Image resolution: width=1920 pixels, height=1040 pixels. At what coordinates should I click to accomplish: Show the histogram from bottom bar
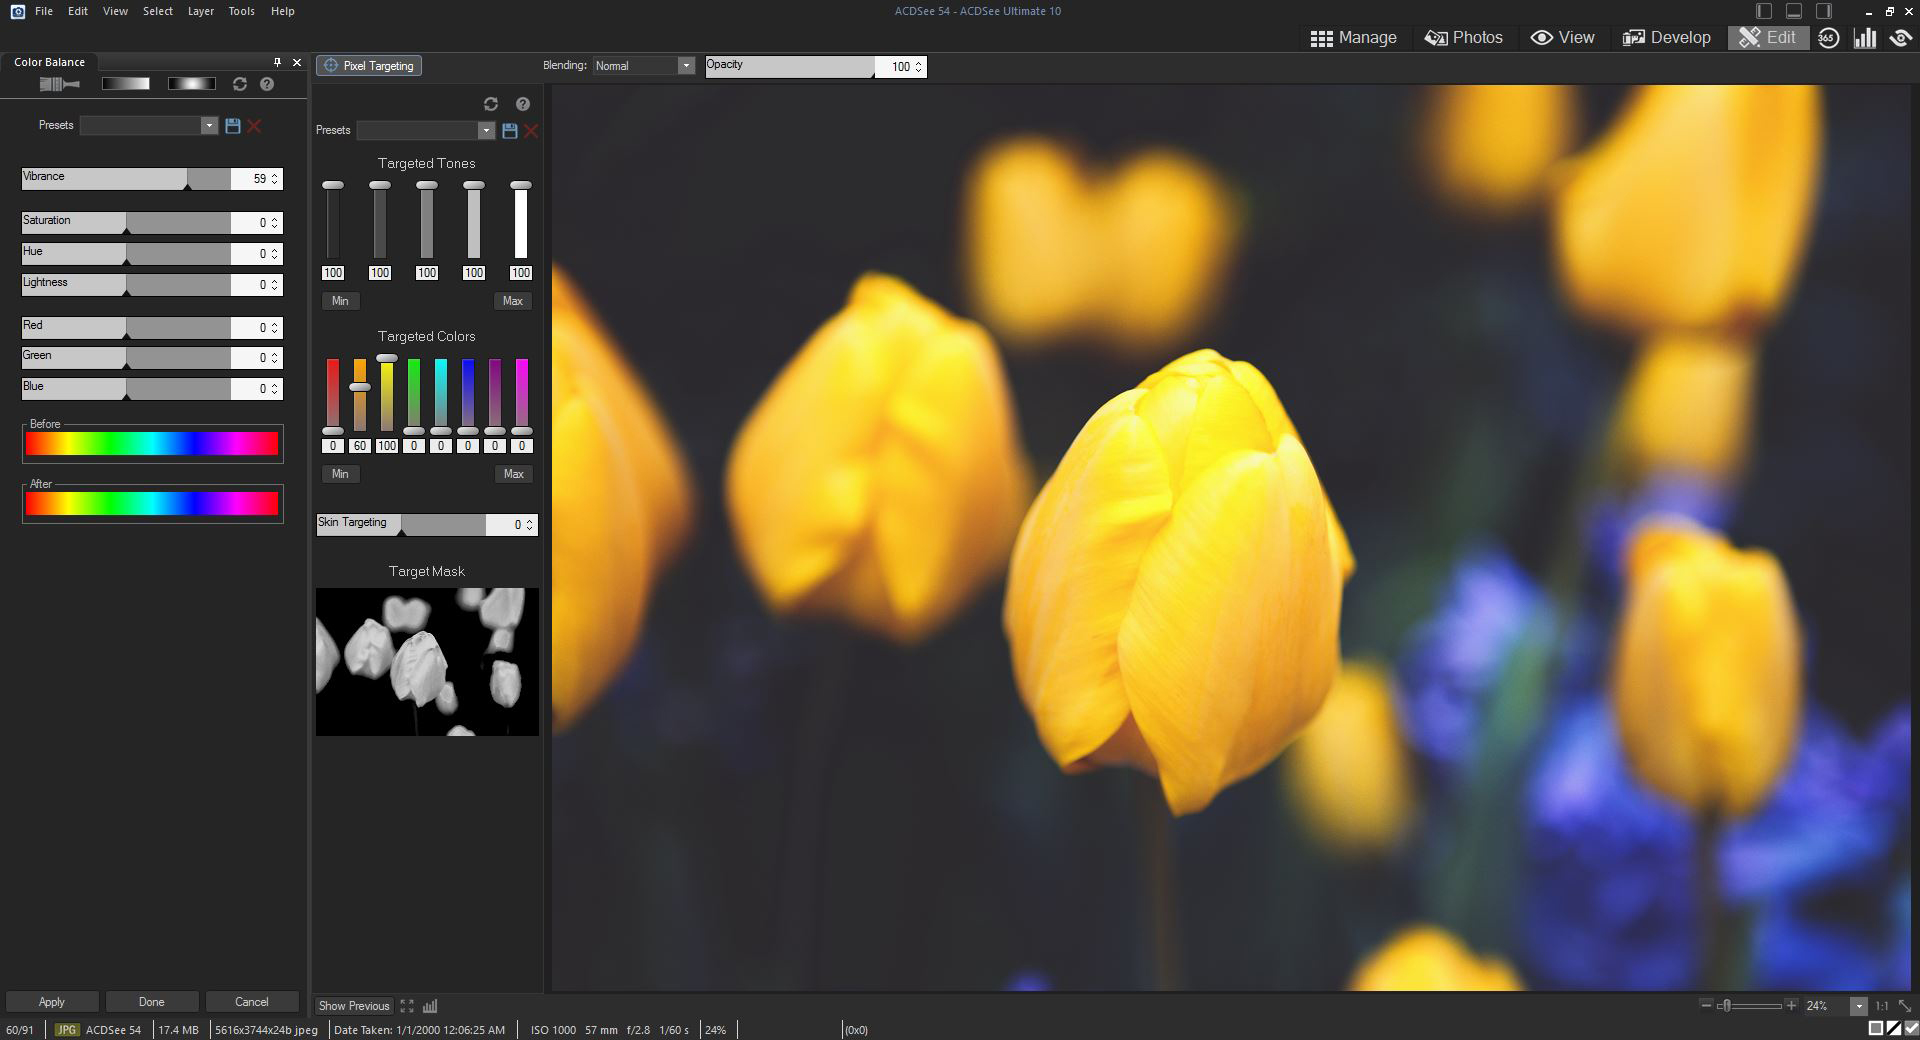tap(431, 1006)
